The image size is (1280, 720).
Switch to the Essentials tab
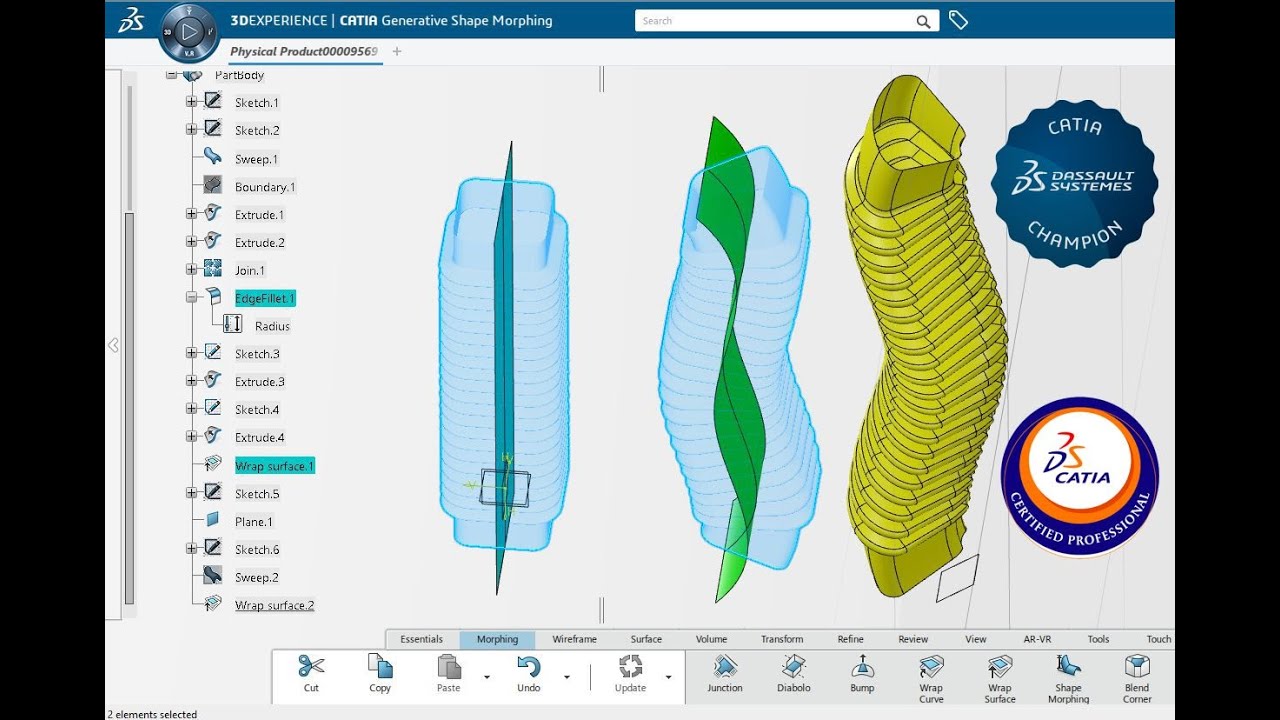pyautogui.click(x=421, y=640)
